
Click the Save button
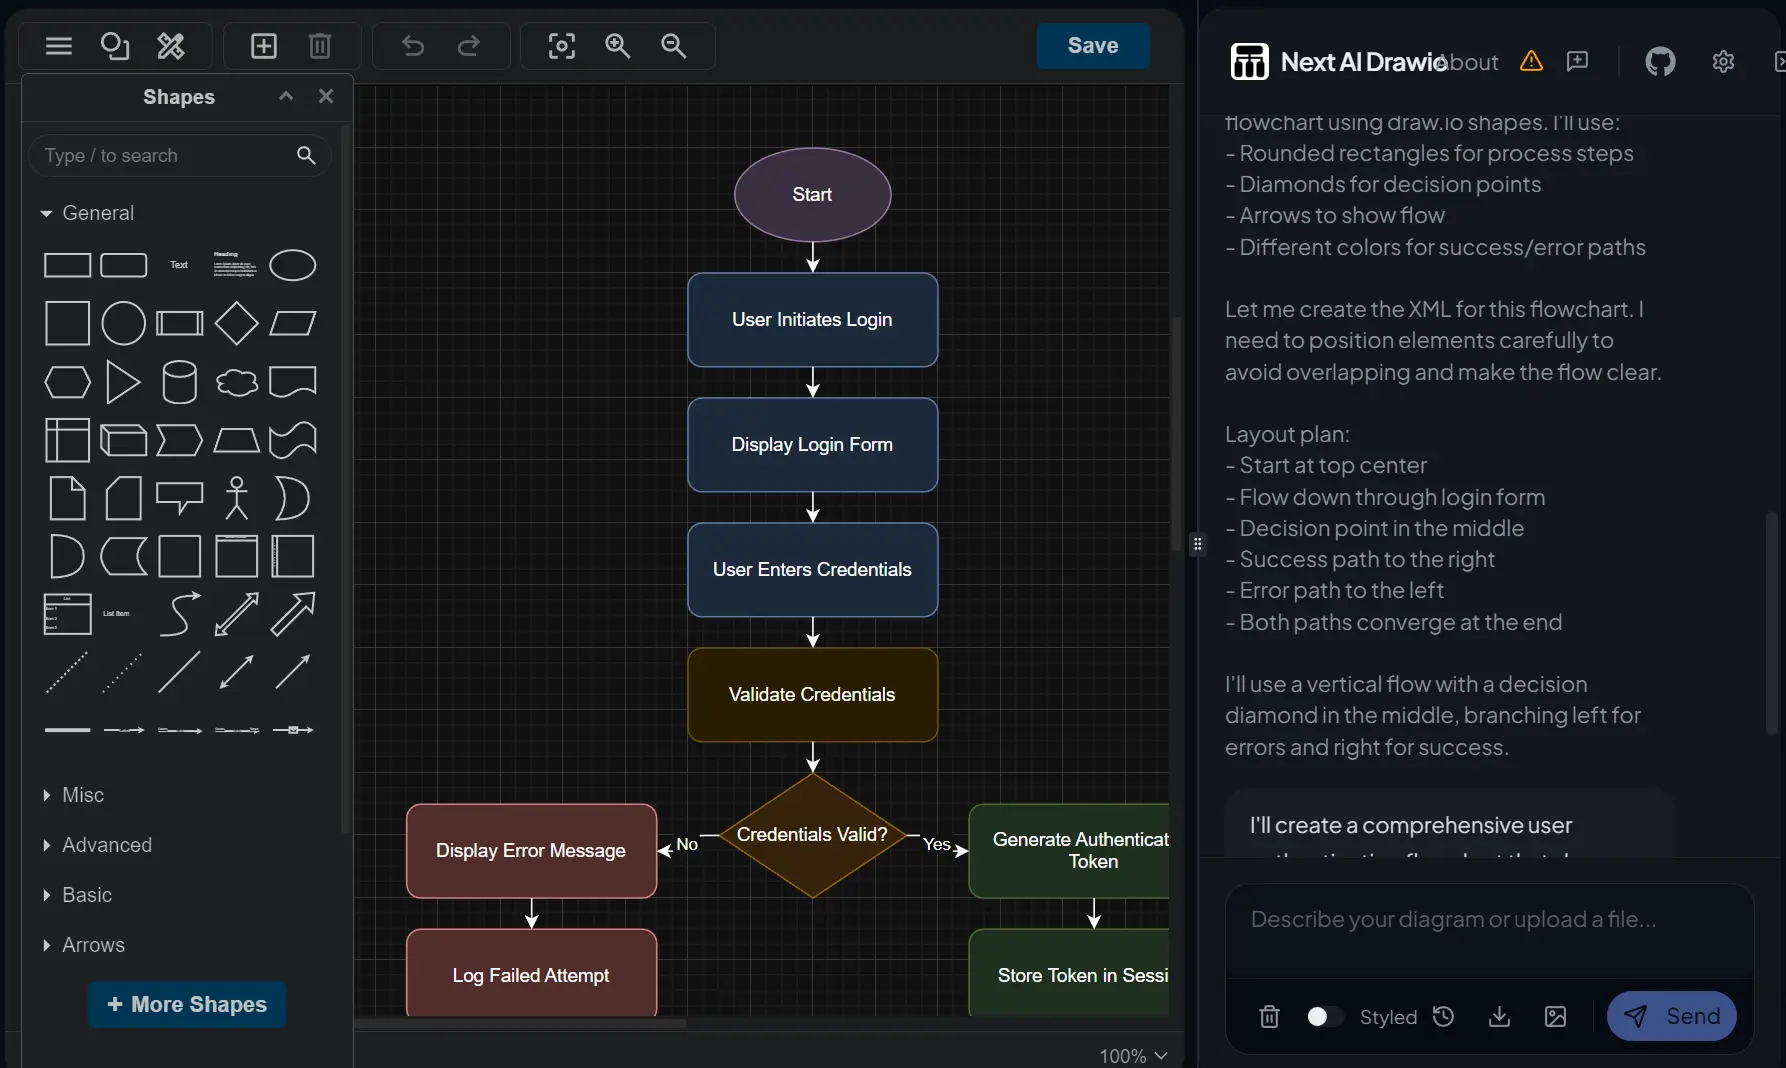point(1092,46)
